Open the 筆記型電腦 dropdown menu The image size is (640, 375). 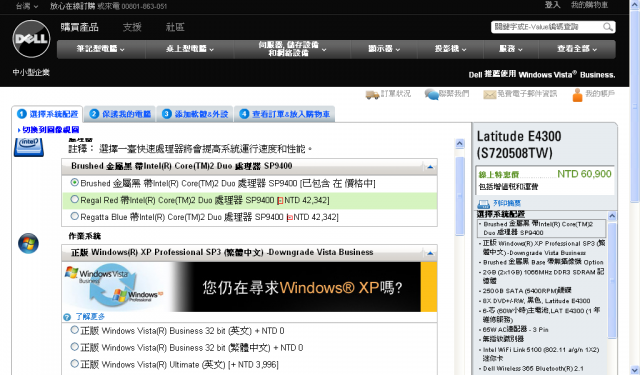(101, 49)
